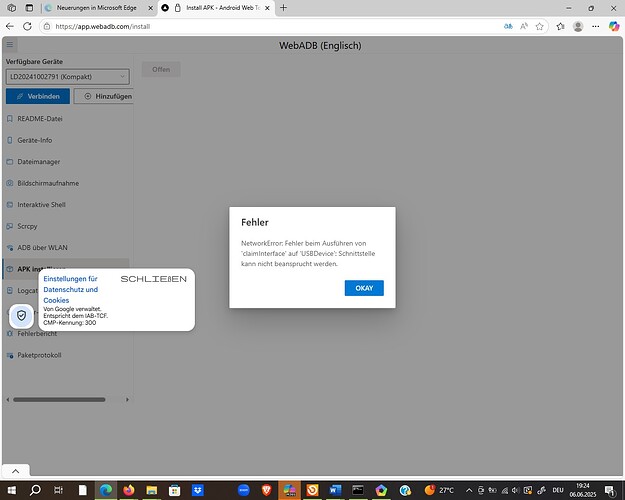
Task: Click the translate icon in address bar
Action: pyautogui.click(x=508, y=26)
